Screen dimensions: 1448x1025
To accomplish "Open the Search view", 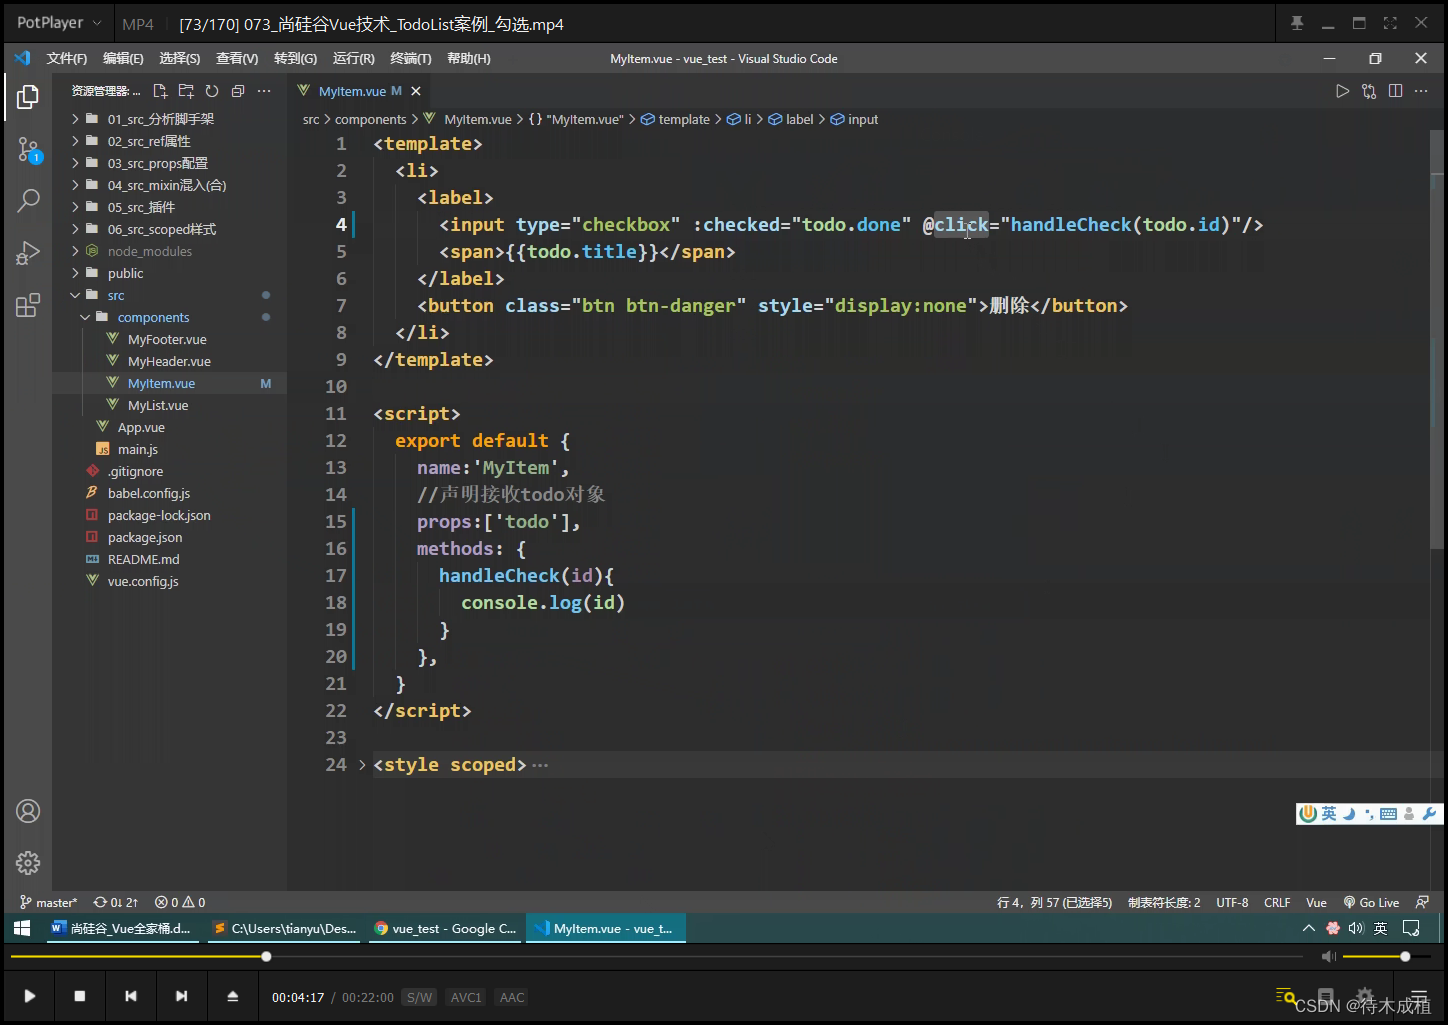I will tap(28, 201).
